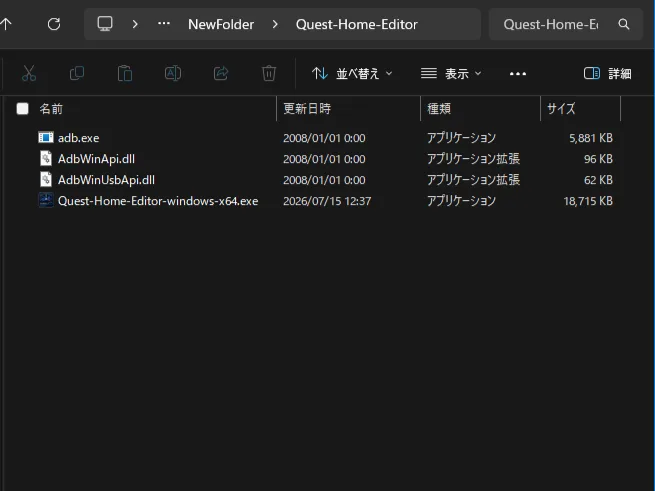Tick the select-all checkbox beside 名前

[x=23, y=109]
